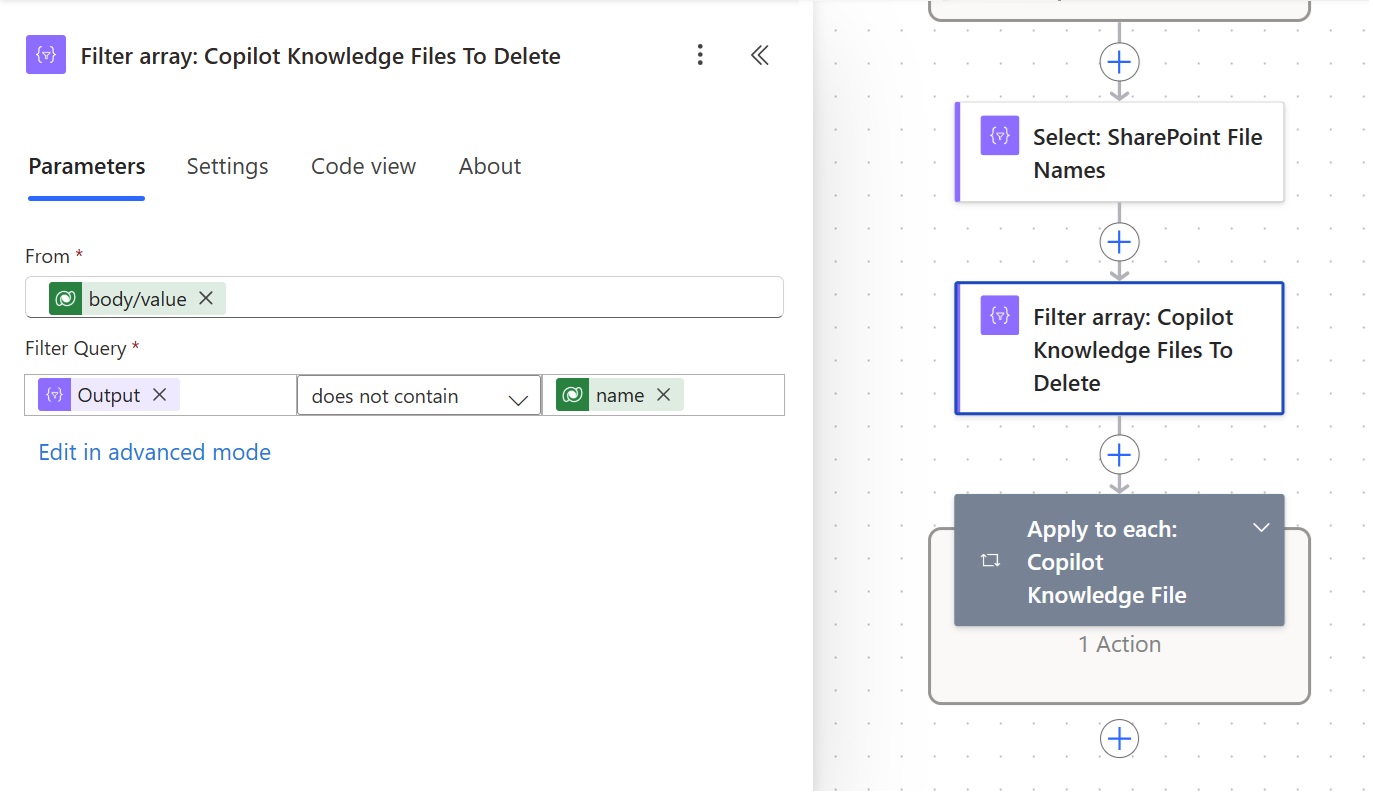Image resolution: width=1373 pixels, height=793 pixels.
Task: Click the Apply to each loop icon
Action: (989, 561)
